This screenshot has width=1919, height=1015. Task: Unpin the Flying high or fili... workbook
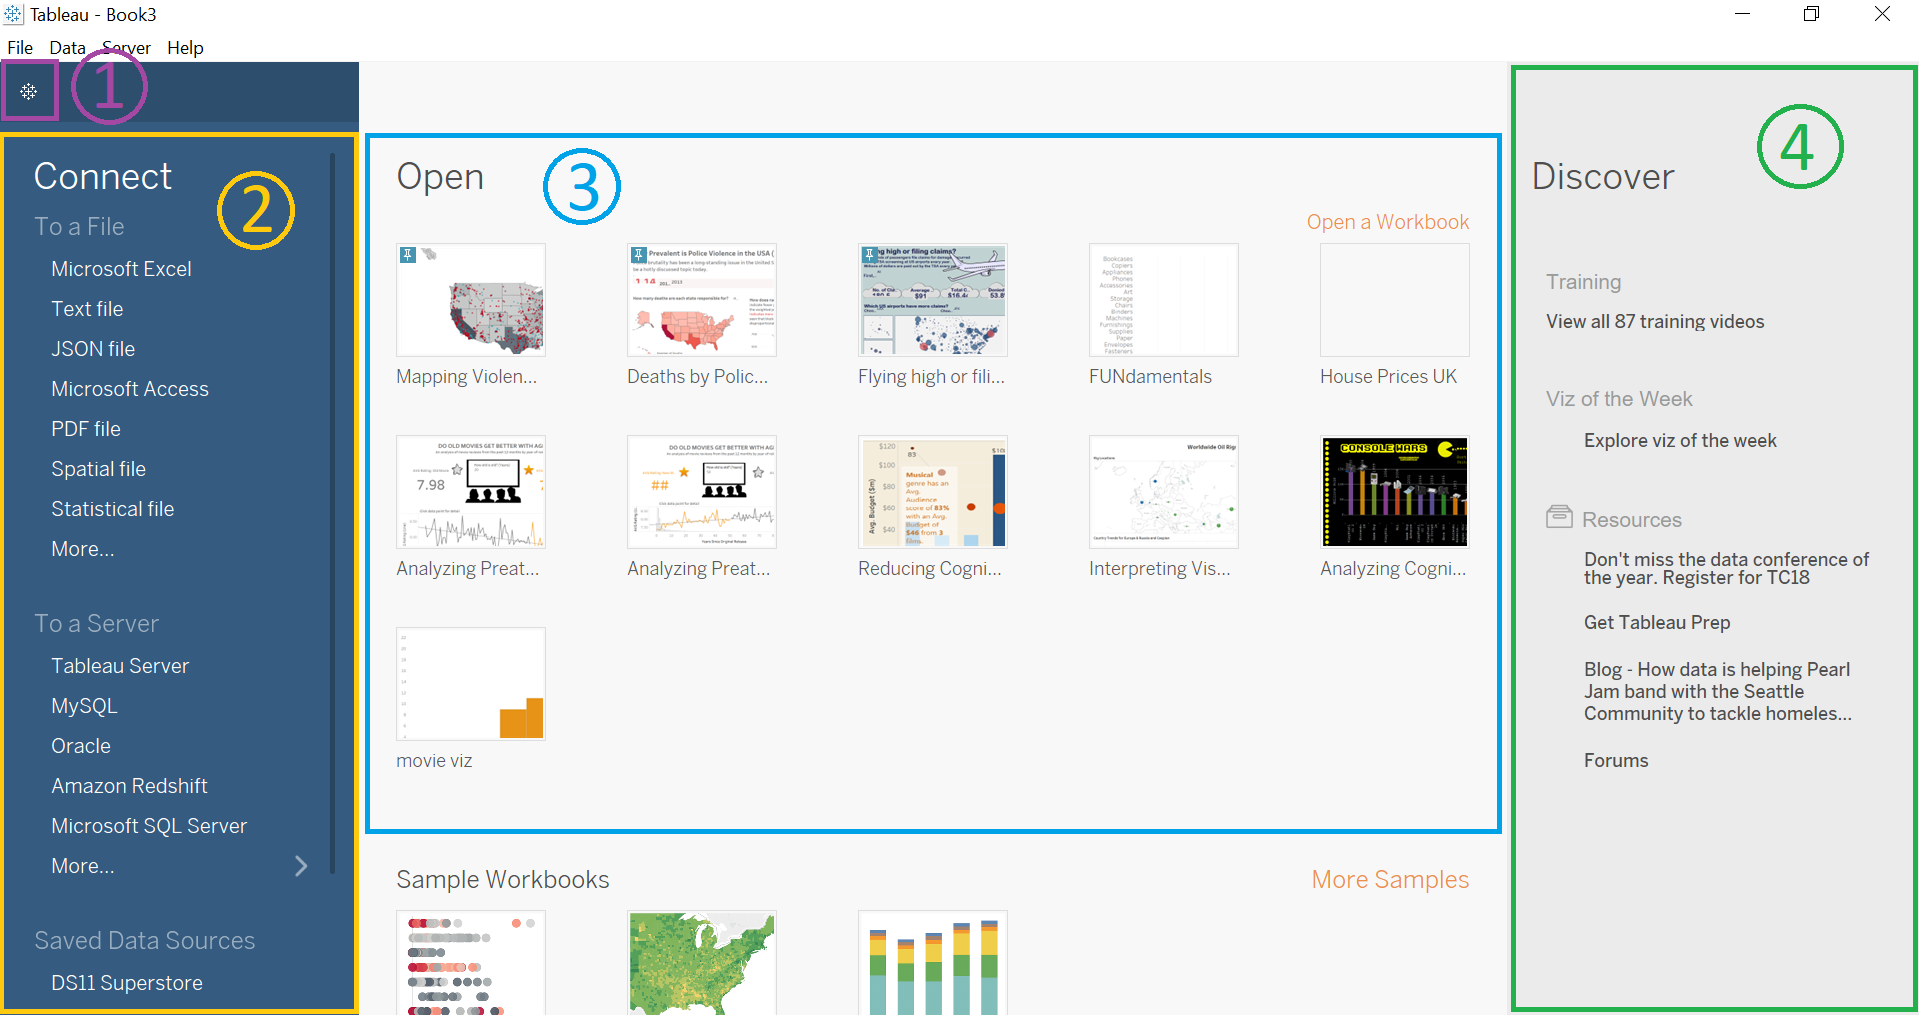click(870, 255)
